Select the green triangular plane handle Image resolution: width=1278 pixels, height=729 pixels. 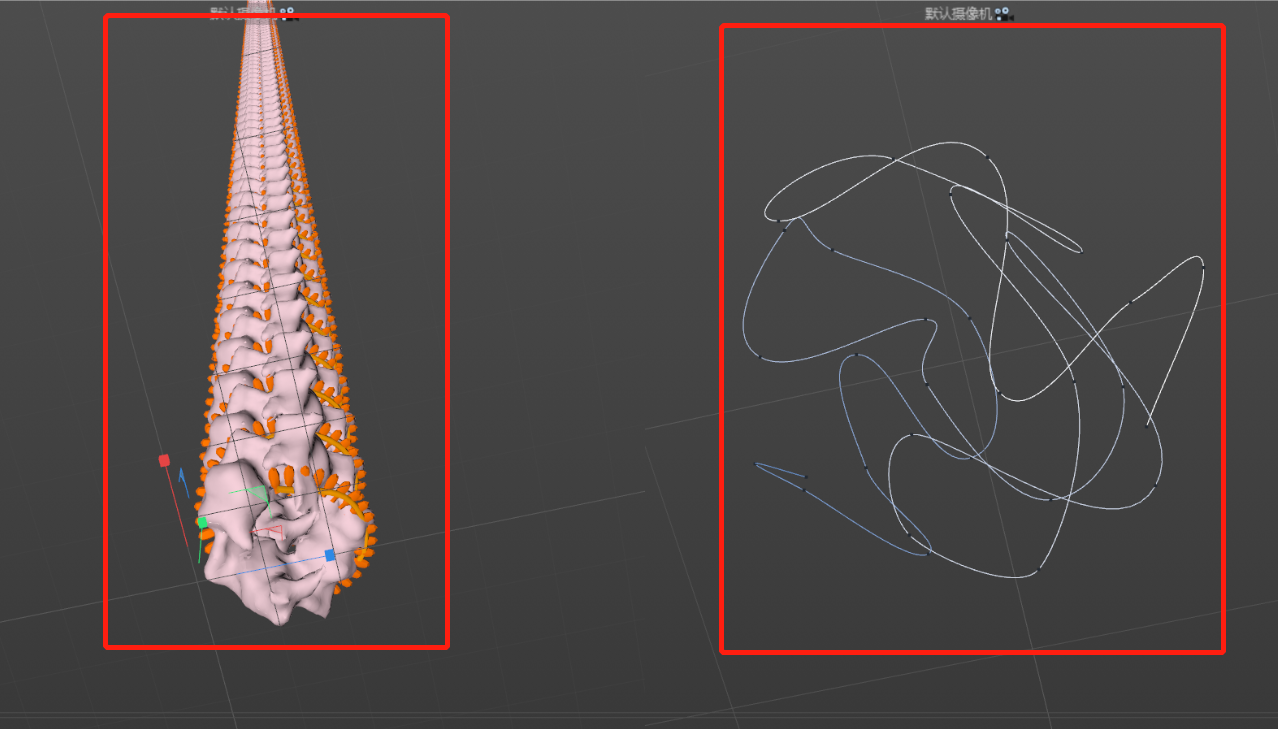[x=256, y=493]
